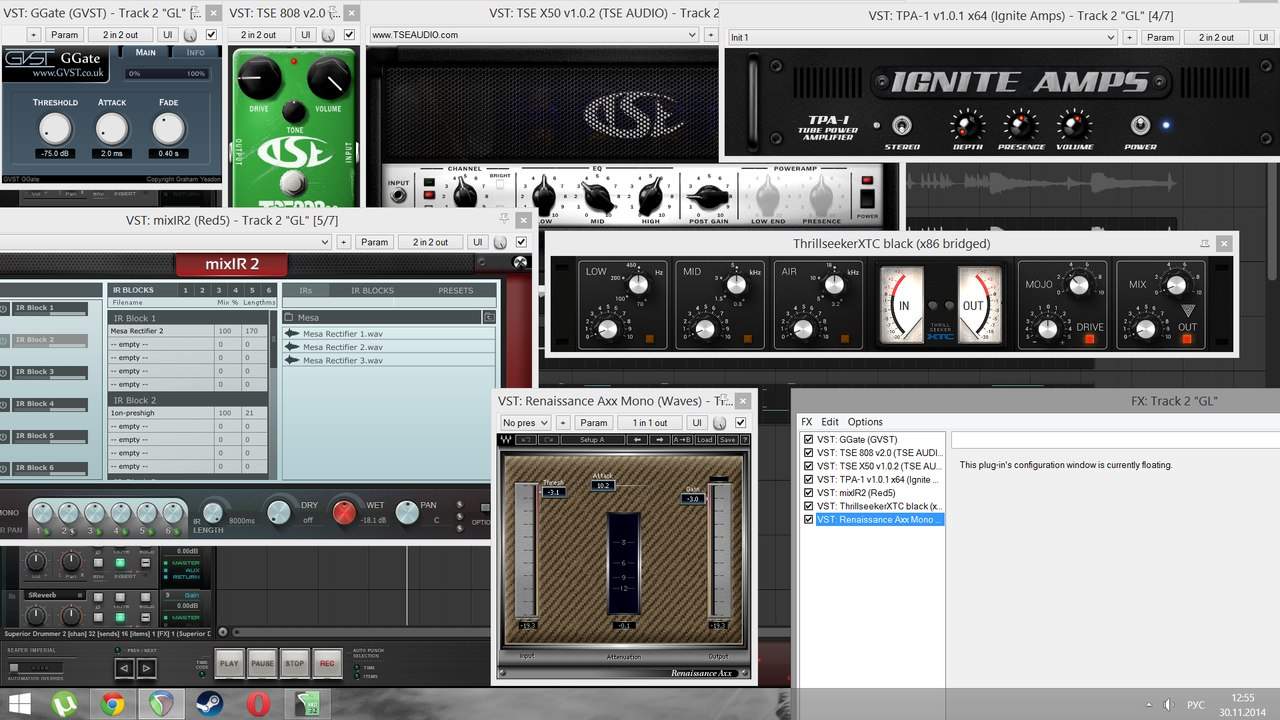Uncheck the mixIR2 entry in FX chain

(x=809, y=493)
